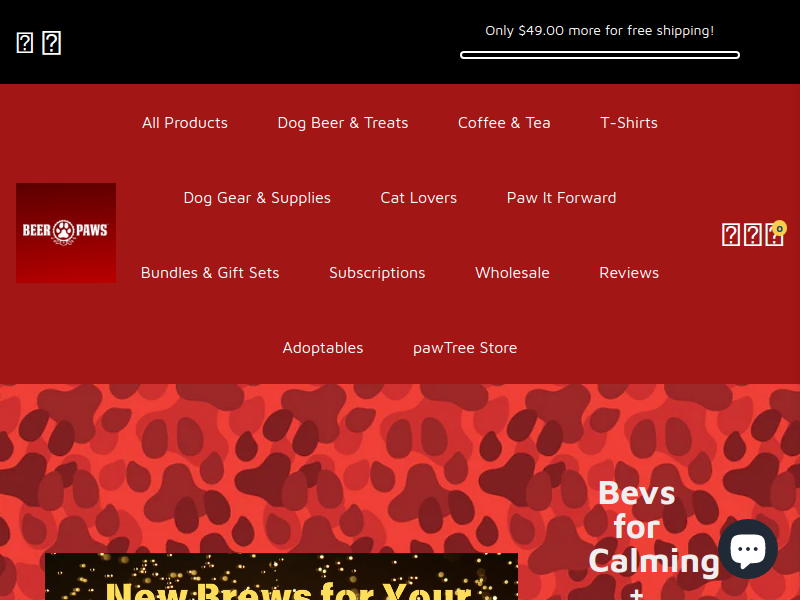View the Reviews page
The width and height of the screenshot is (800, 600).
click(x=629, y=272)
